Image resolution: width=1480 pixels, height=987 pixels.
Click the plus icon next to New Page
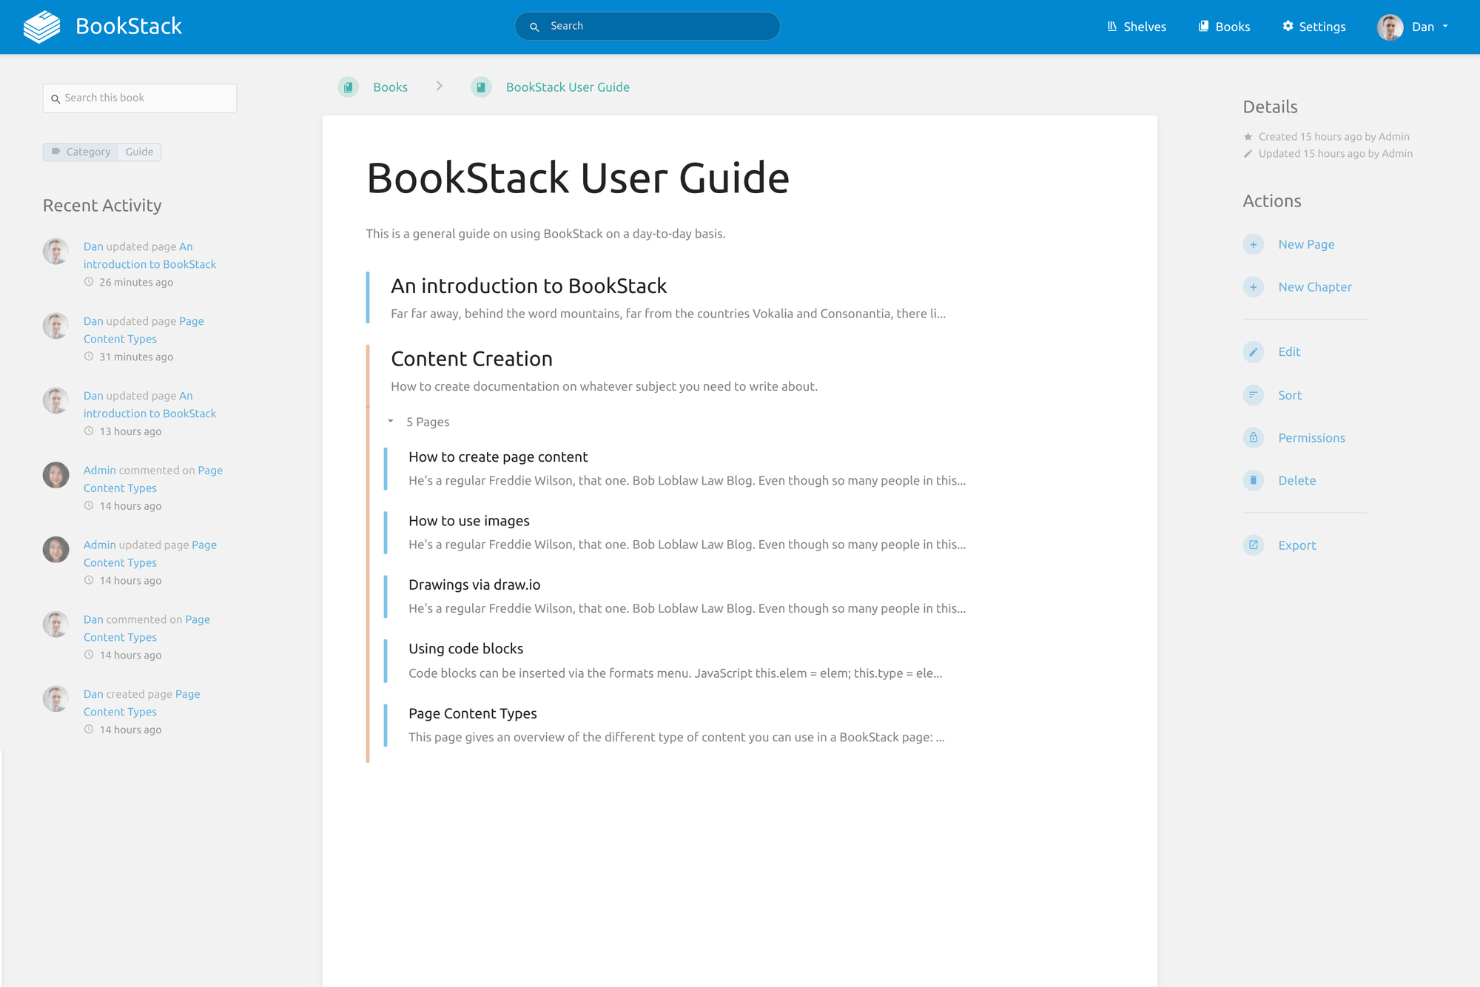pyautogui.click(x=1253, y=244)
